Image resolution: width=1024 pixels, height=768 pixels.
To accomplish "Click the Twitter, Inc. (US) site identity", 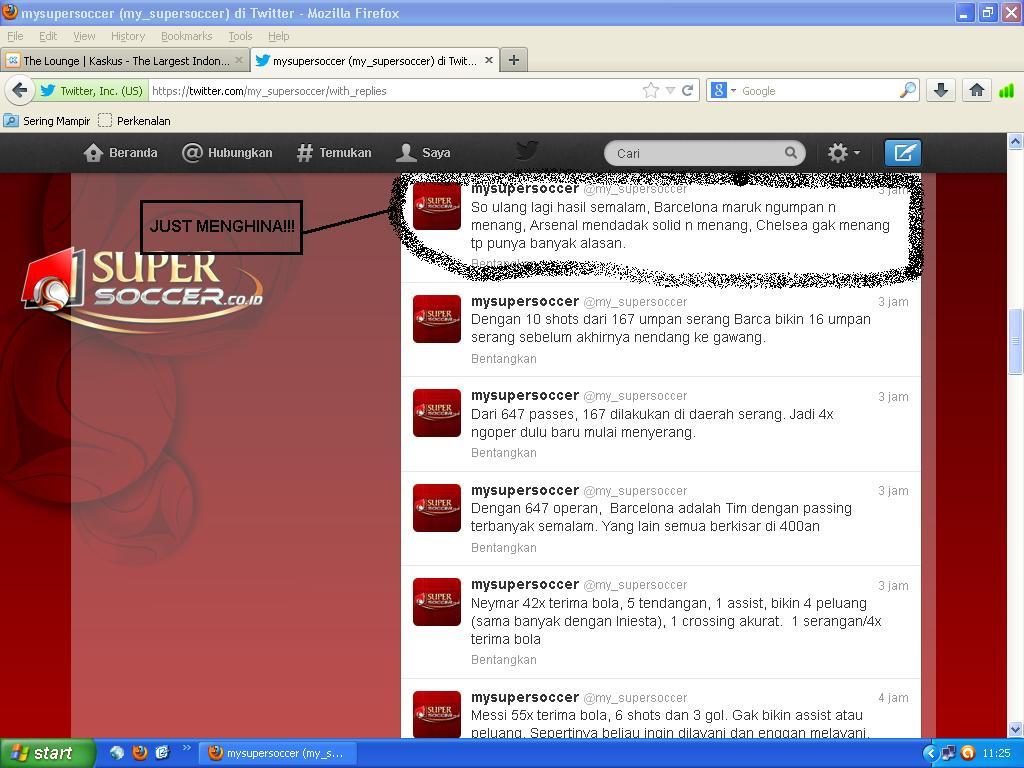I will click(x=92, y=90).
